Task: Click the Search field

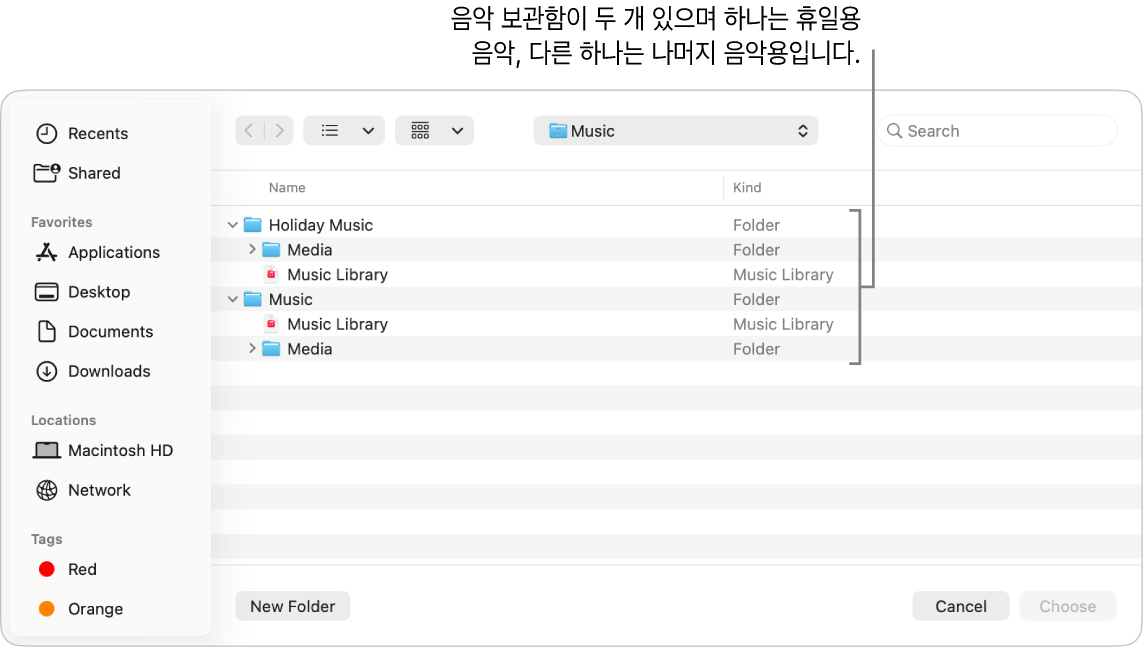Action: 997,131
